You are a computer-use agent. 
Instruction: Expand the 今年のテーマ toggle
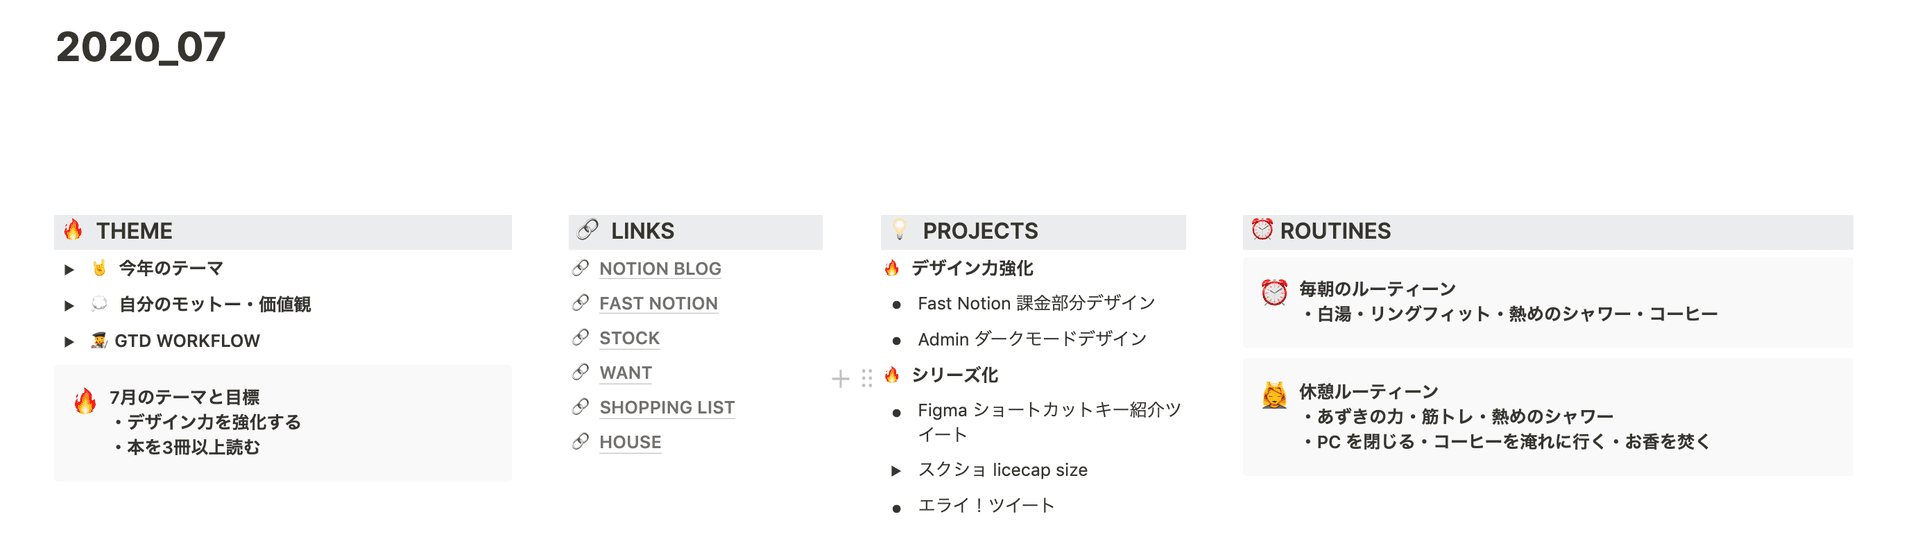[69, 269]
